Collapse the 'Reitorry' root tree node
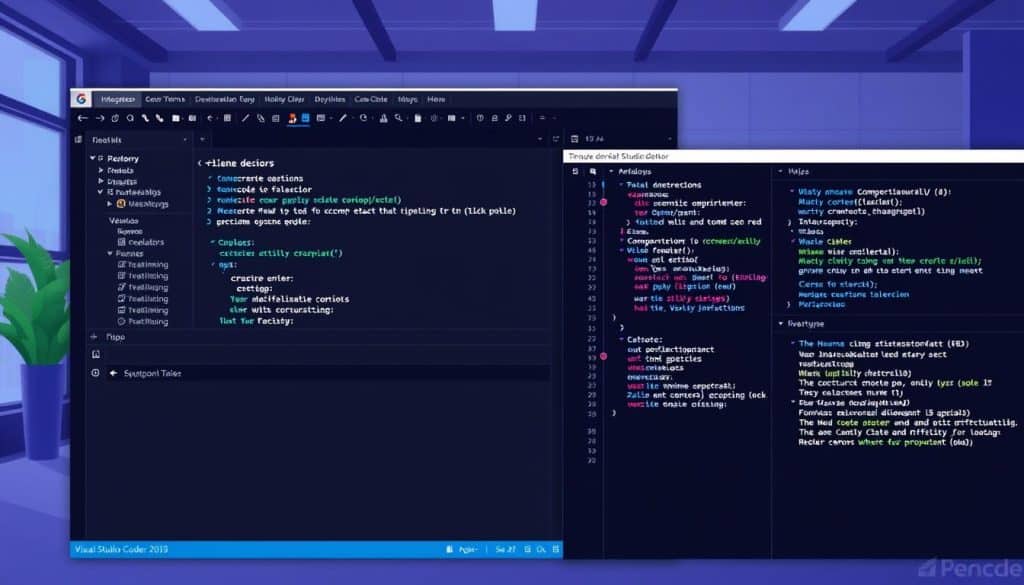The image size is (1024, 585). point(92,158)
